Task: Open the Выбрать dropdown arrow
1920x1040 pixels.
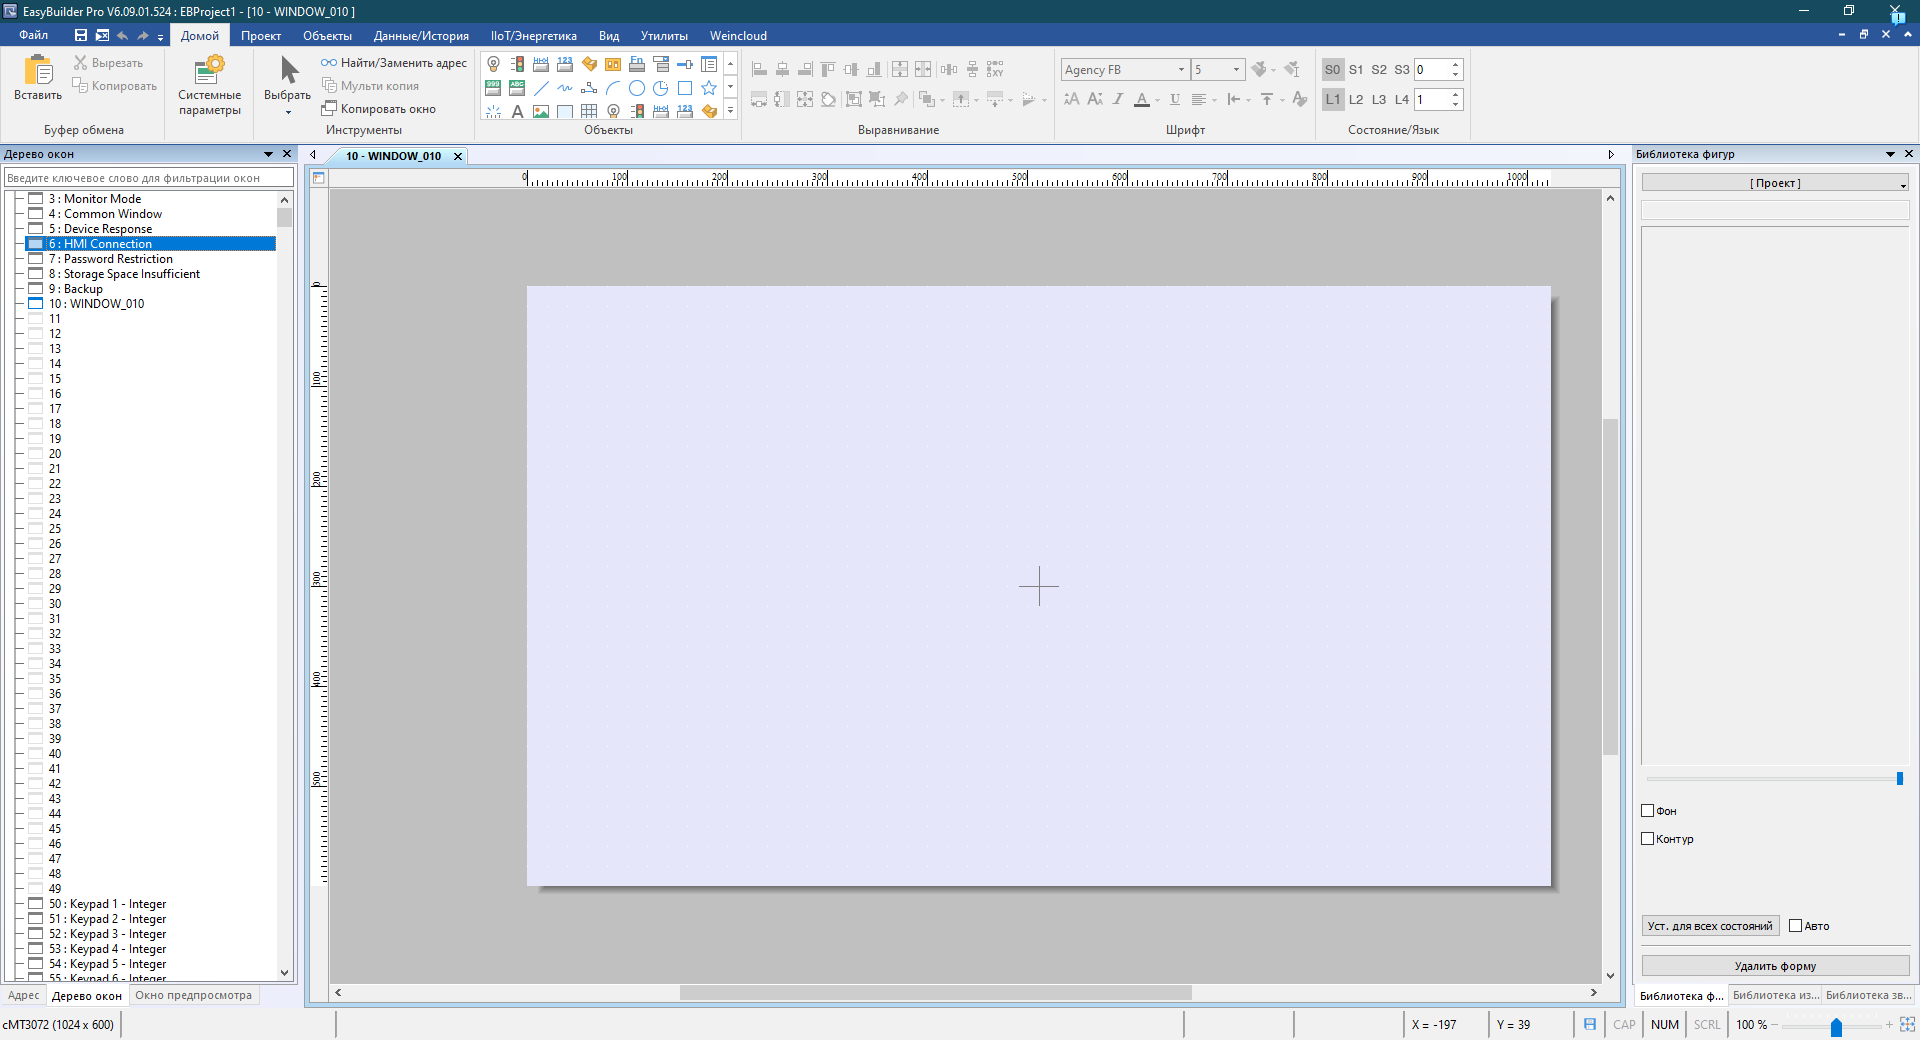Action: [x=288, y=112]
